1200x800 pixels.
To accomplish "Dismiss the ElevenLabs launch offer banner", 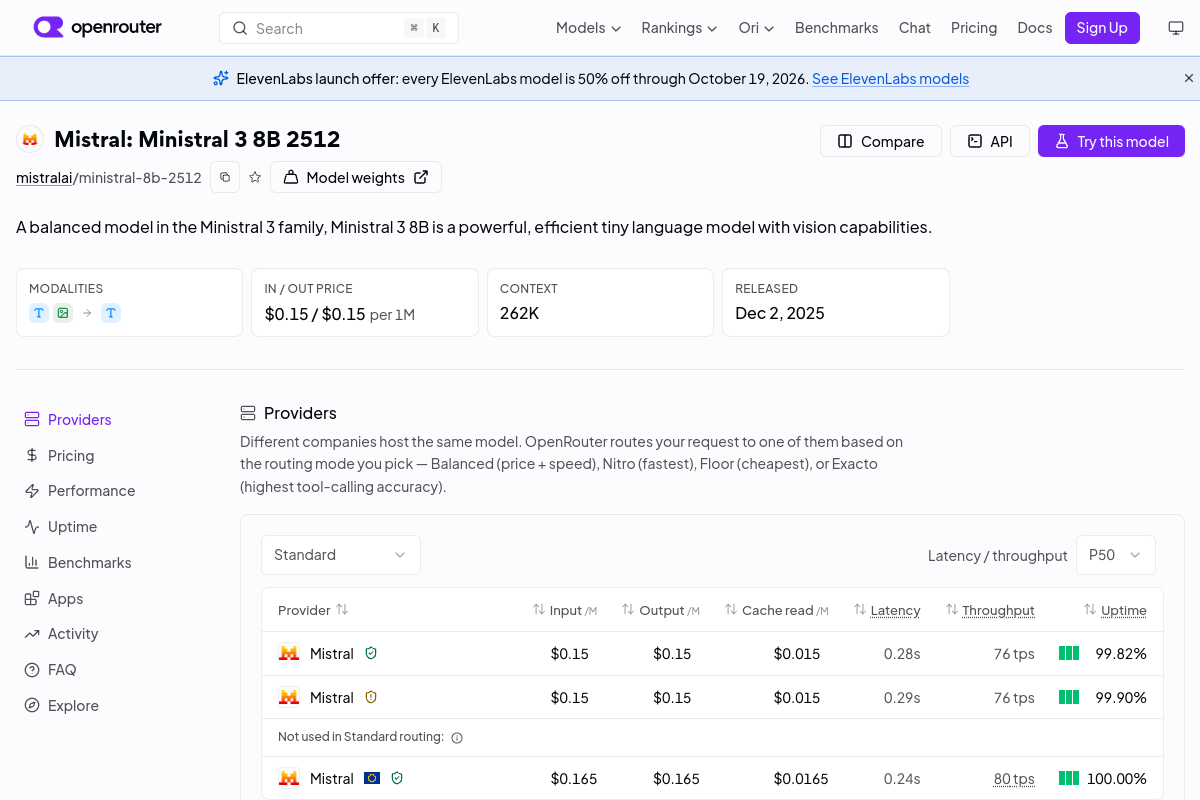I will click(1189, 78).
